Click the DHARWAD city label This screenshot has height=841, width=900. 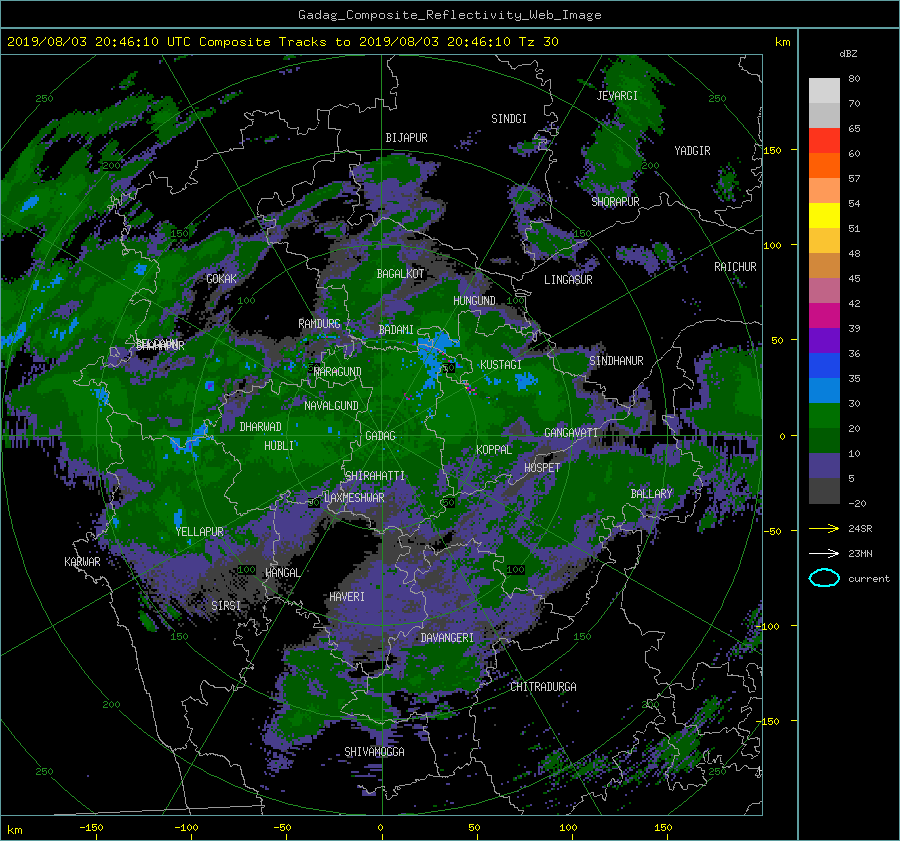[261, 427]
